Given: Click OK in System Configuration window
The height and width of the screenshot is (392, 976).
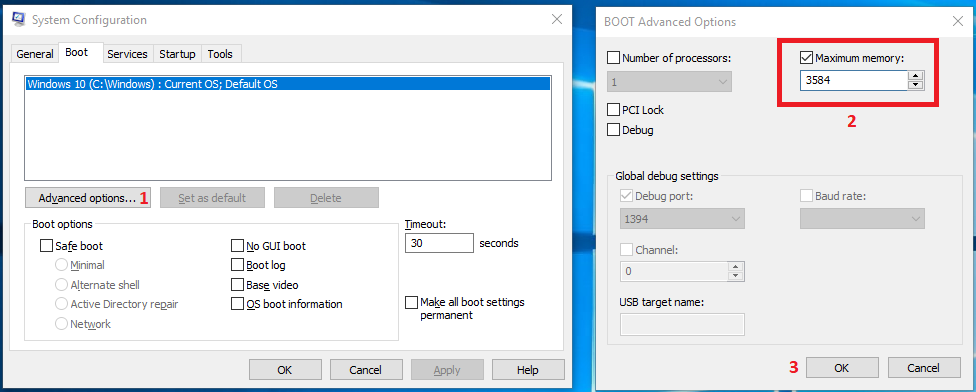Looking at the screenshot, I should 284,370.
